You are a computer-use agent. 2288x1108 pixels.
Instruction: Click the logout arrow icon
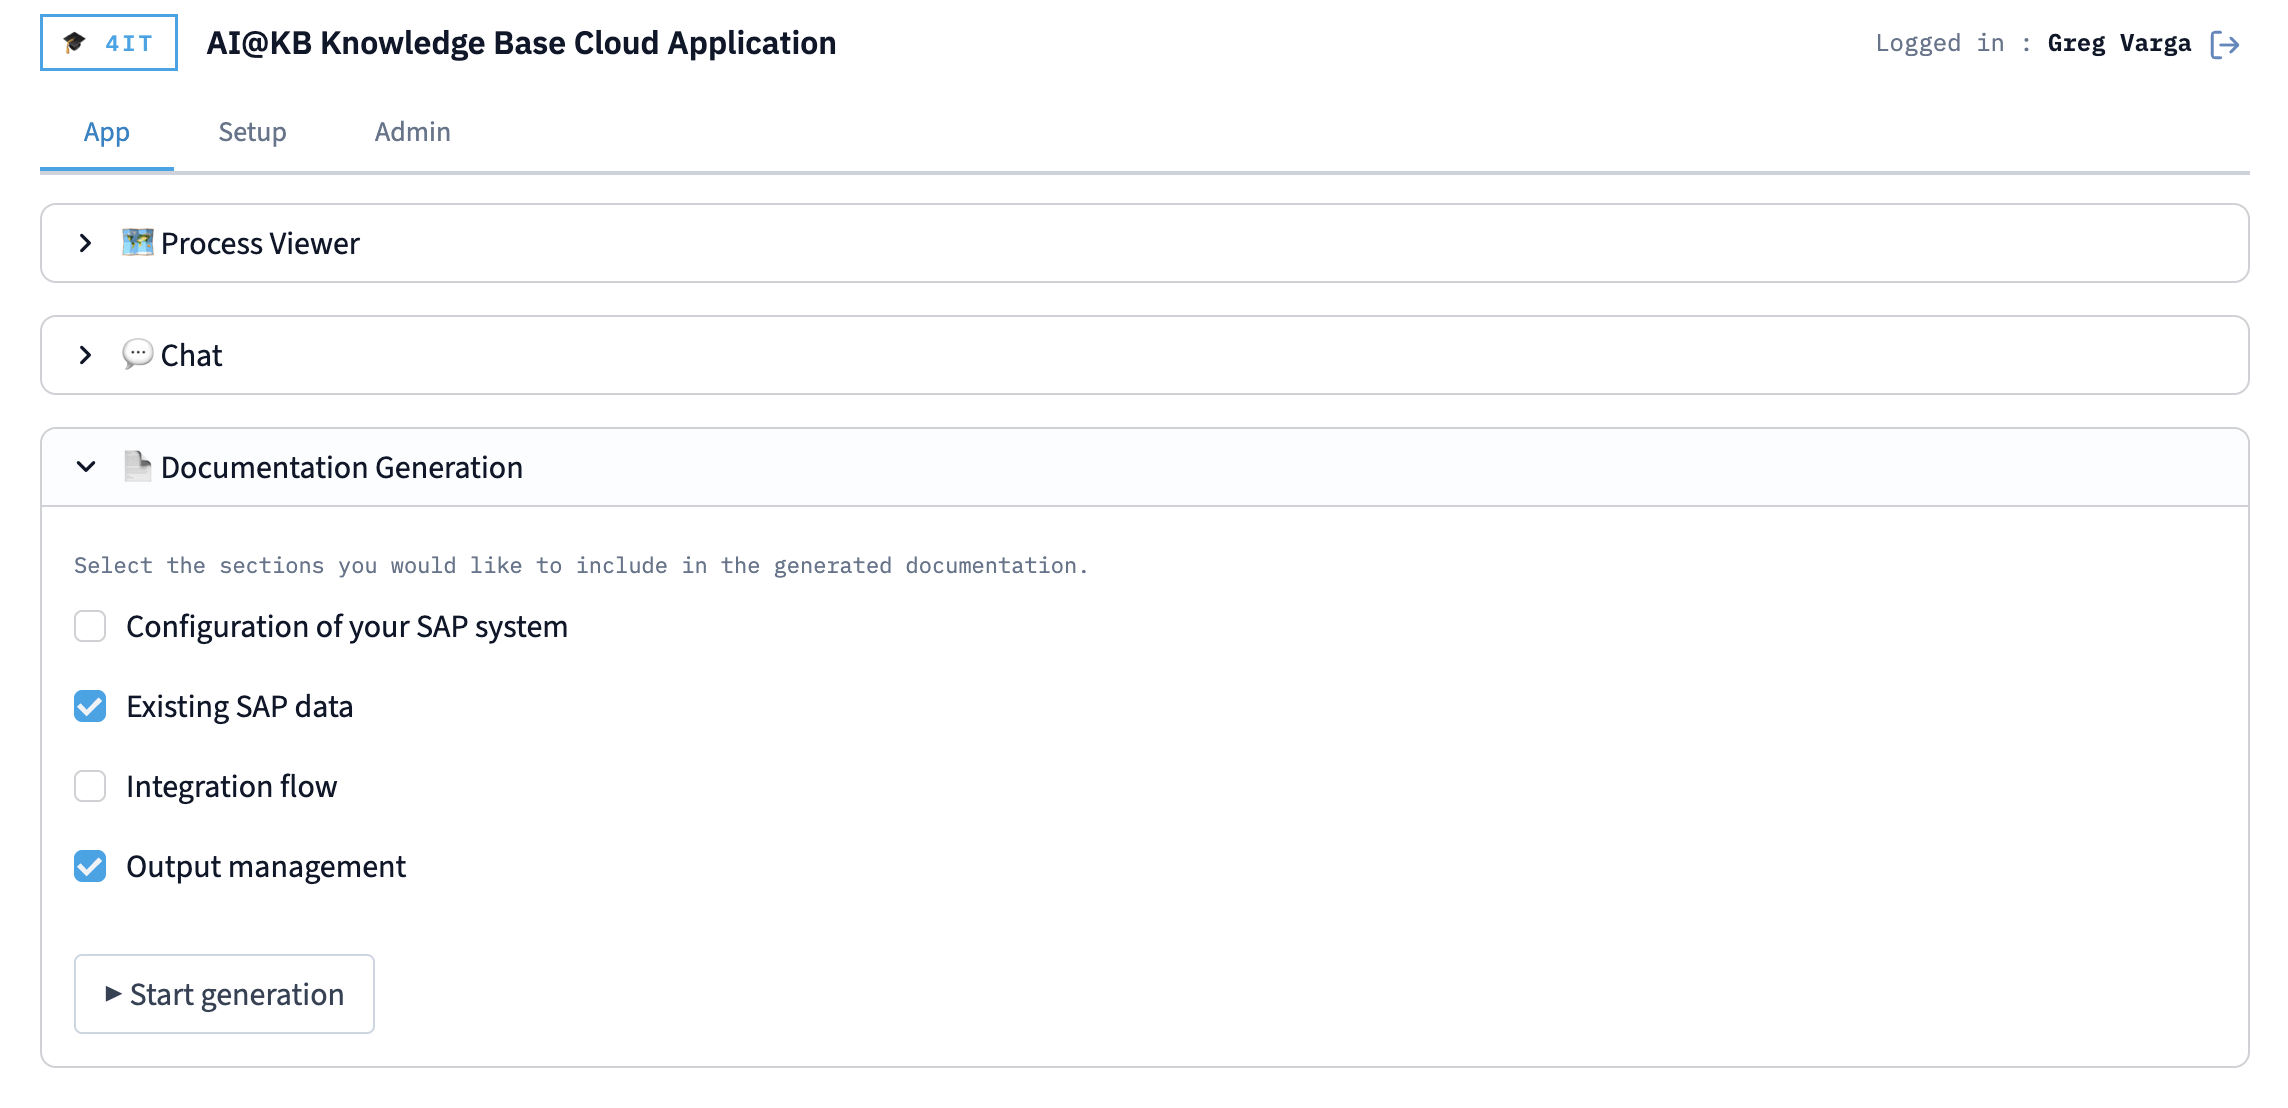click(x=2229, y=43)
